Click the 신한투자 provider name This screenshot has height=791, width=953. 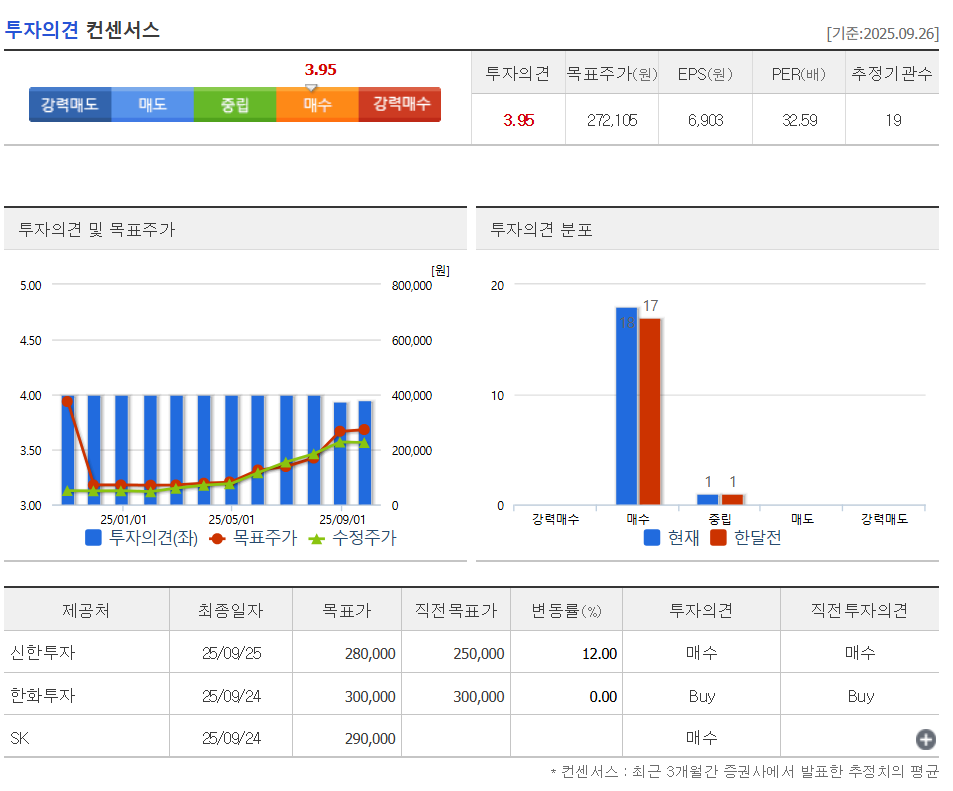click(x=43, y=652)
